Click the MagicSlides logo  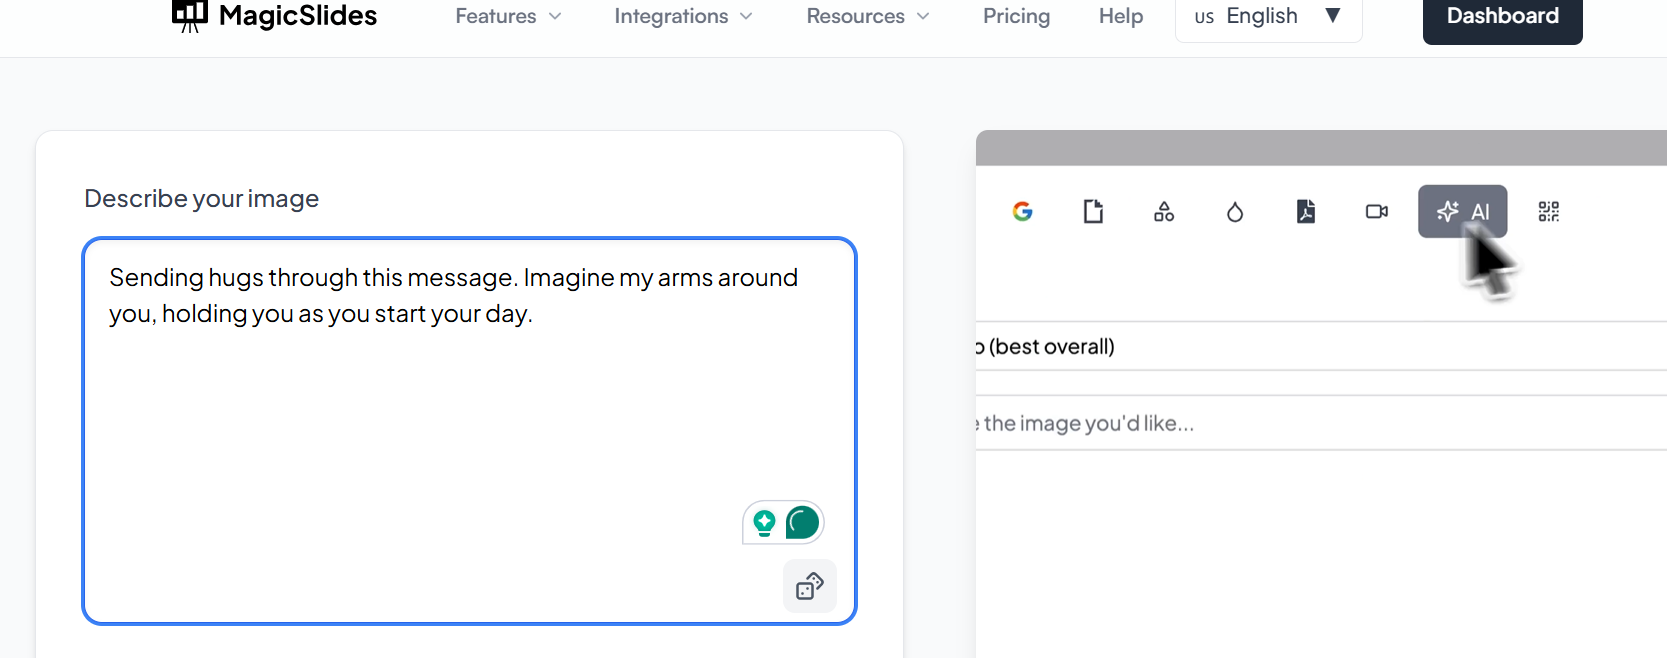point(275,16)
